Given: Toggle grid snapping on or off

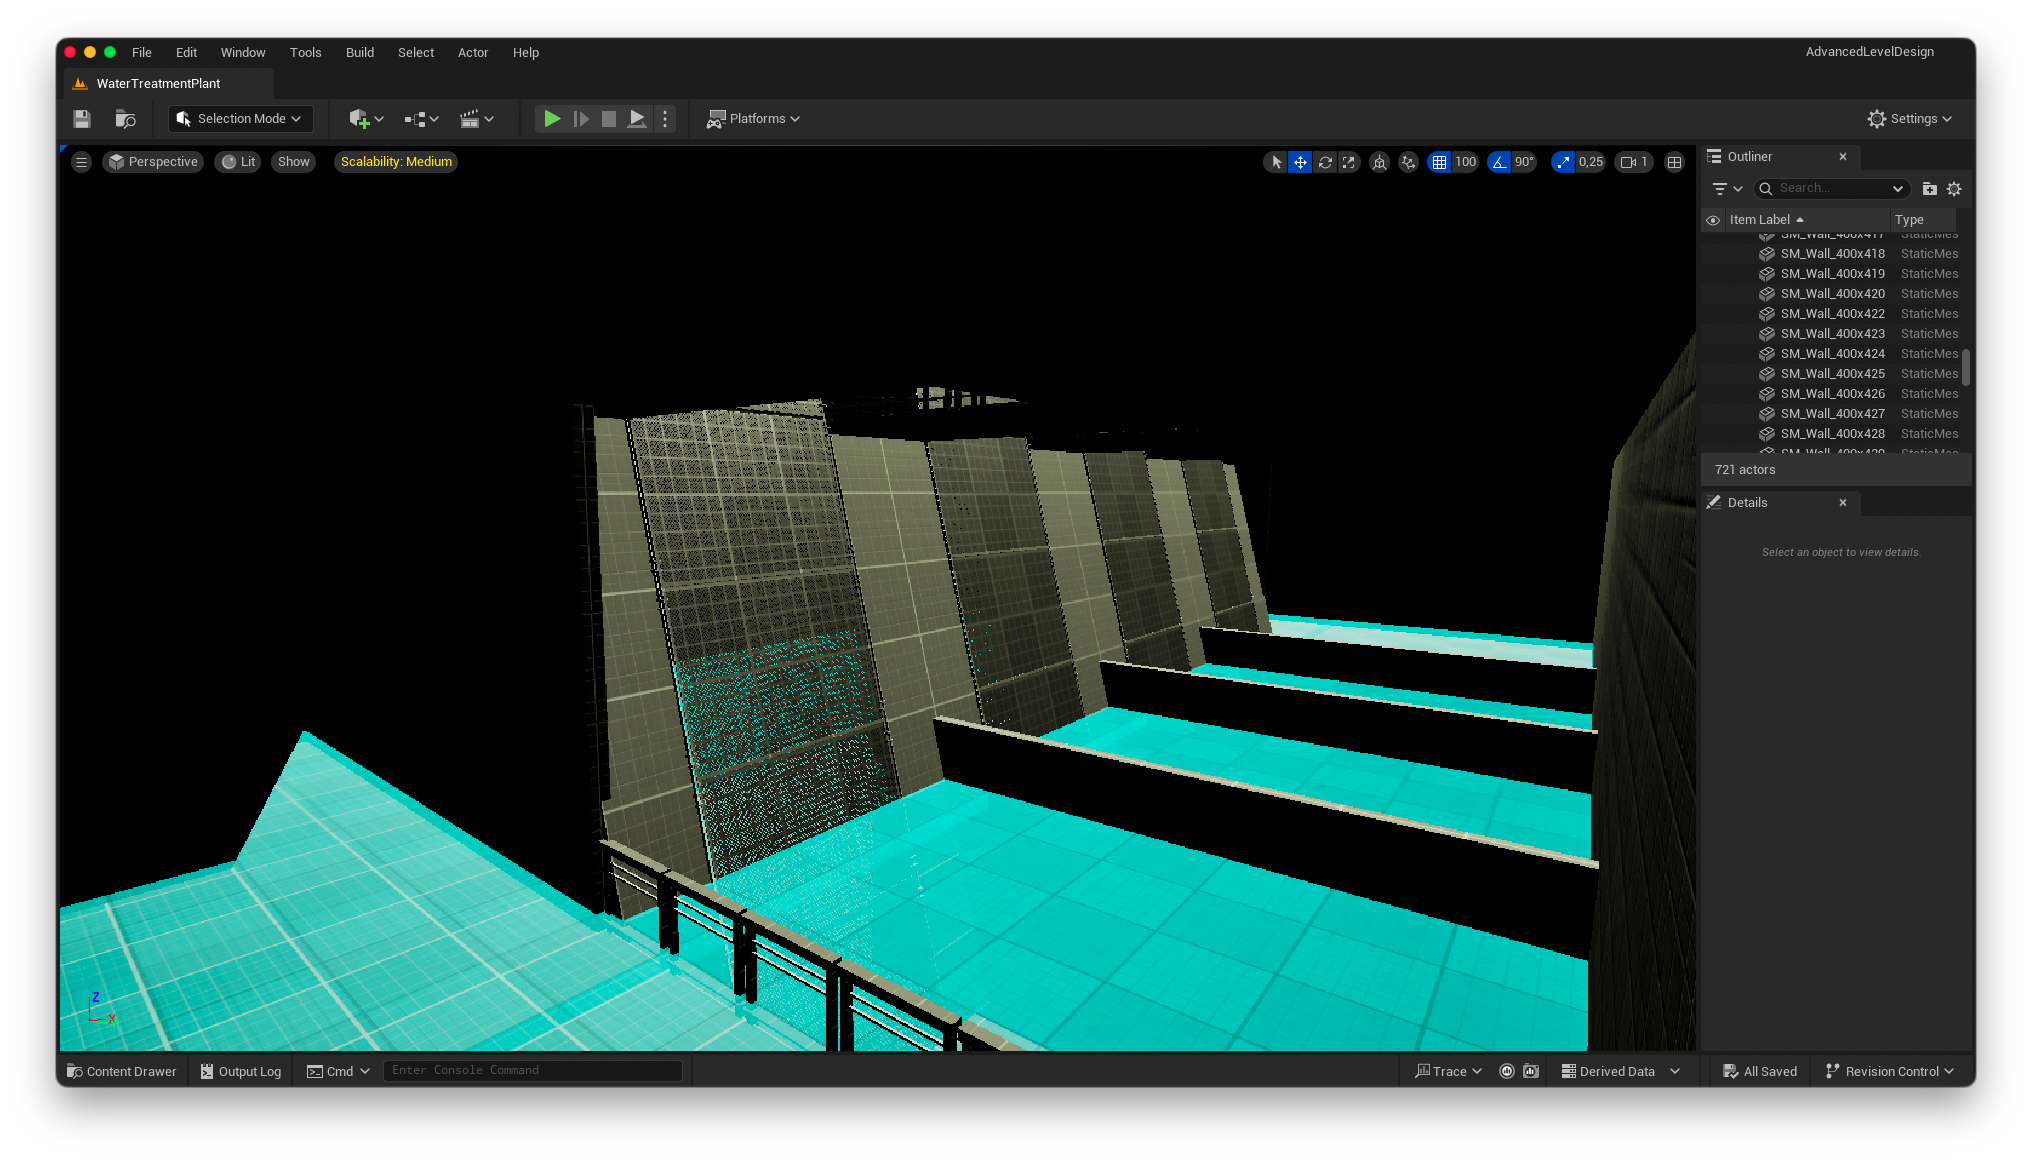Looking at the screenshot, I should pos(1439,162).
